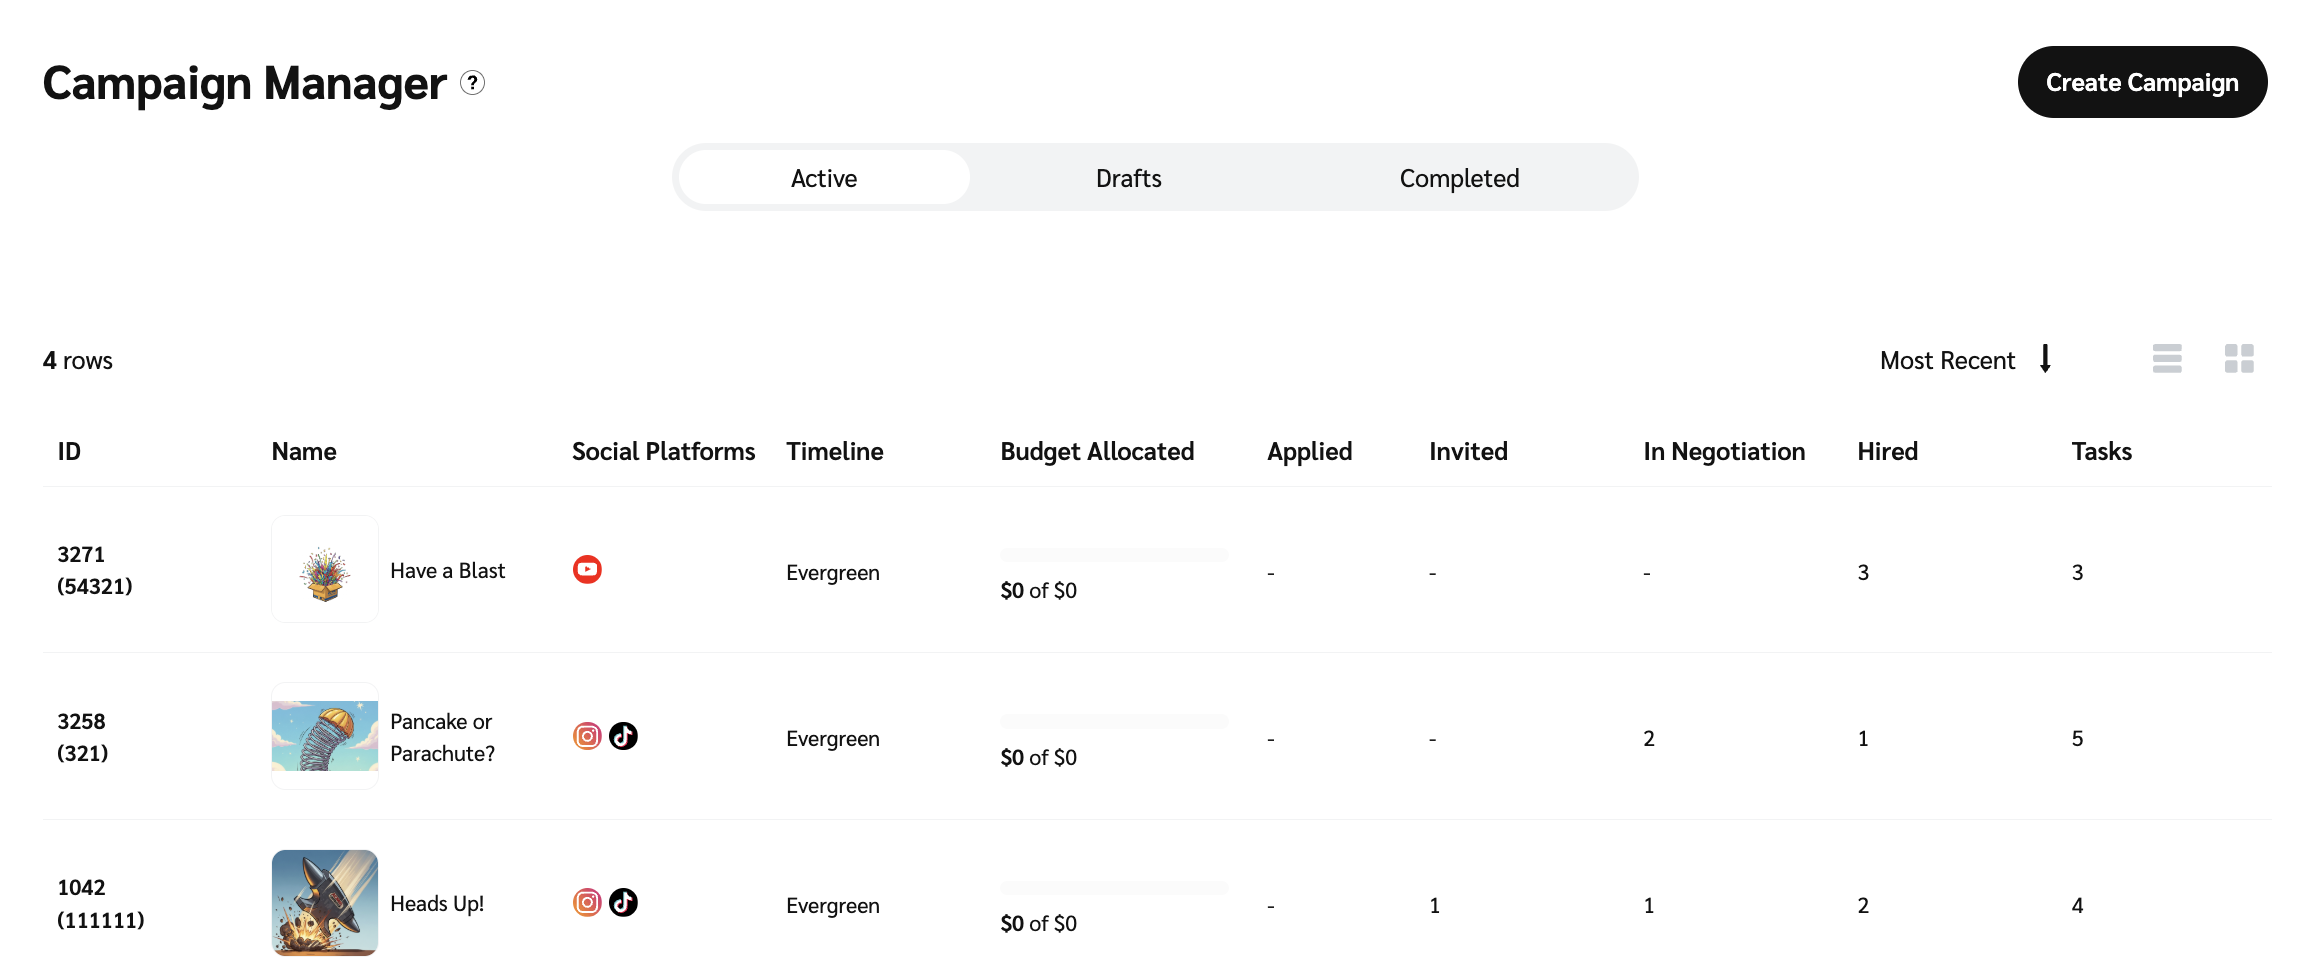Select the Active tab
Viewport: 2298px width, 980px height.
click(x=824, y=178)
